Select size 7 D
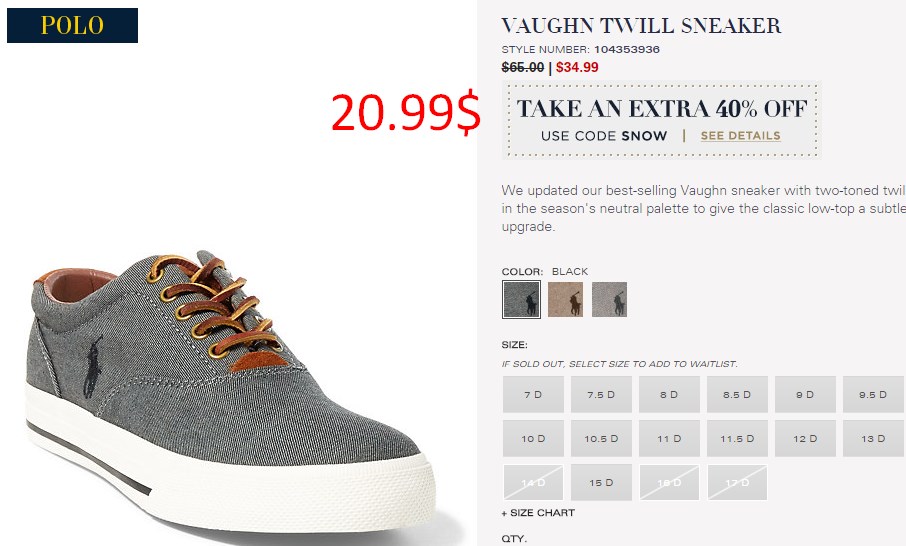Image resolution: width=906 pixels, height=546 pixels. coord(533,395)
